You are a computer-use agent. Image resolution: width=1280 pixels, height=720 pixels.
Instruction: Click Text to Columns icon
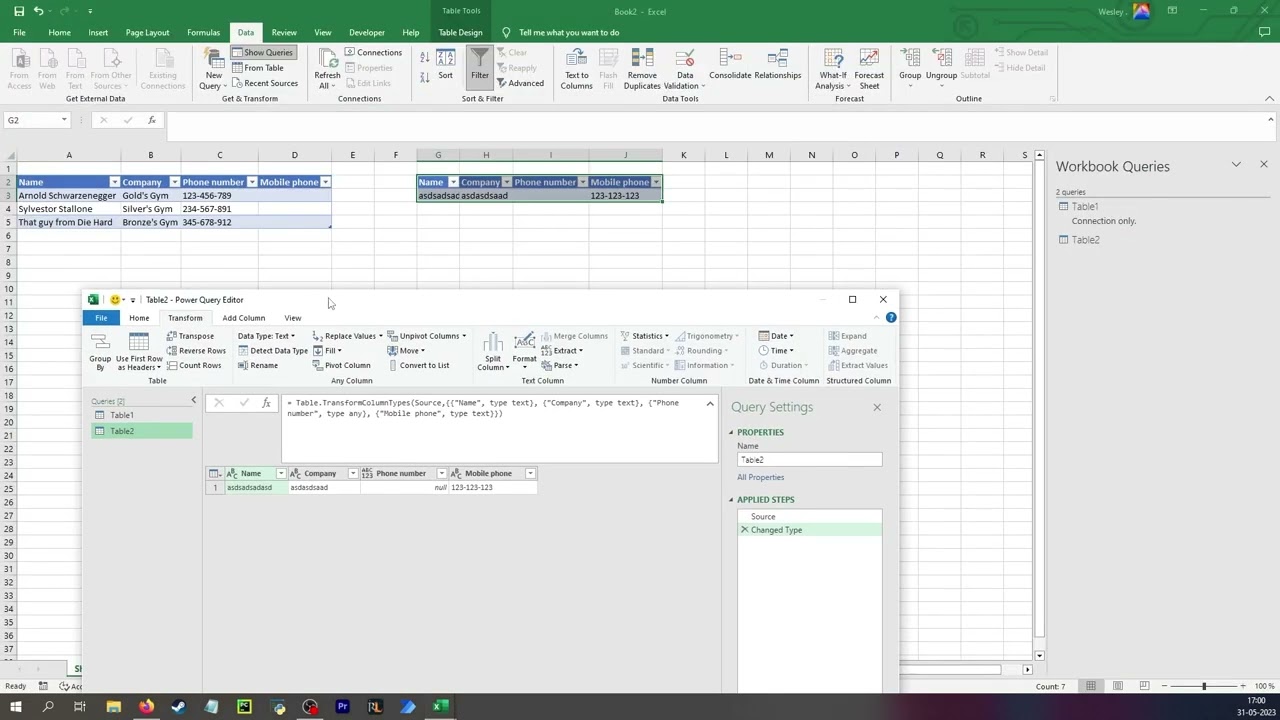pyautogui.click(x=577, y=69)
